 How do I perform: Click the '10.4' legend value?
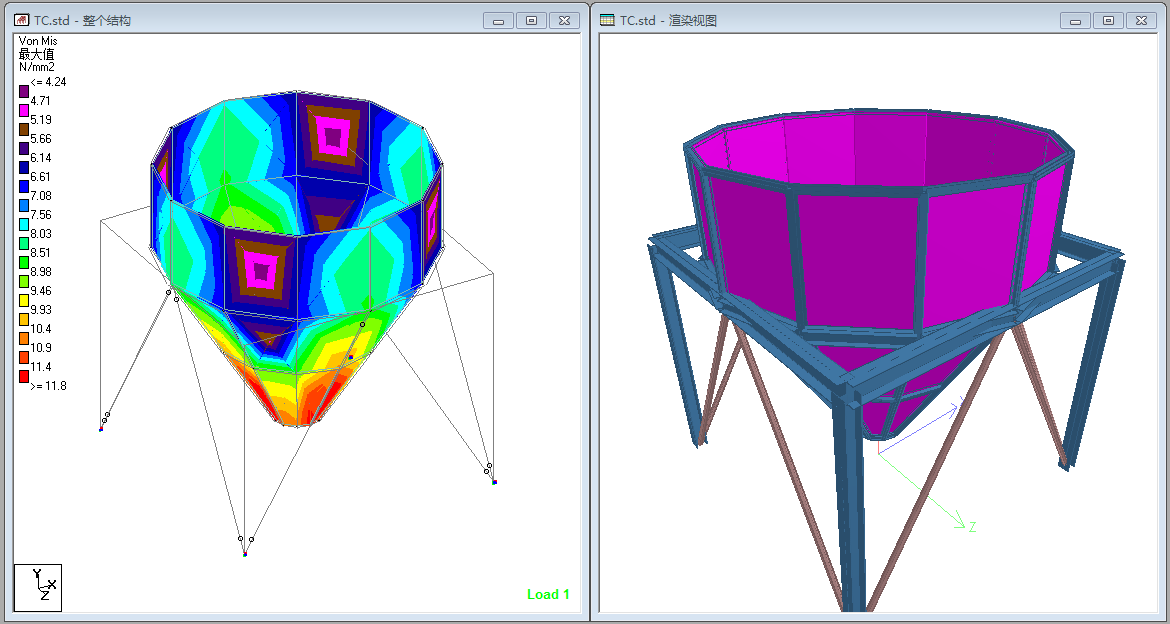40,328
